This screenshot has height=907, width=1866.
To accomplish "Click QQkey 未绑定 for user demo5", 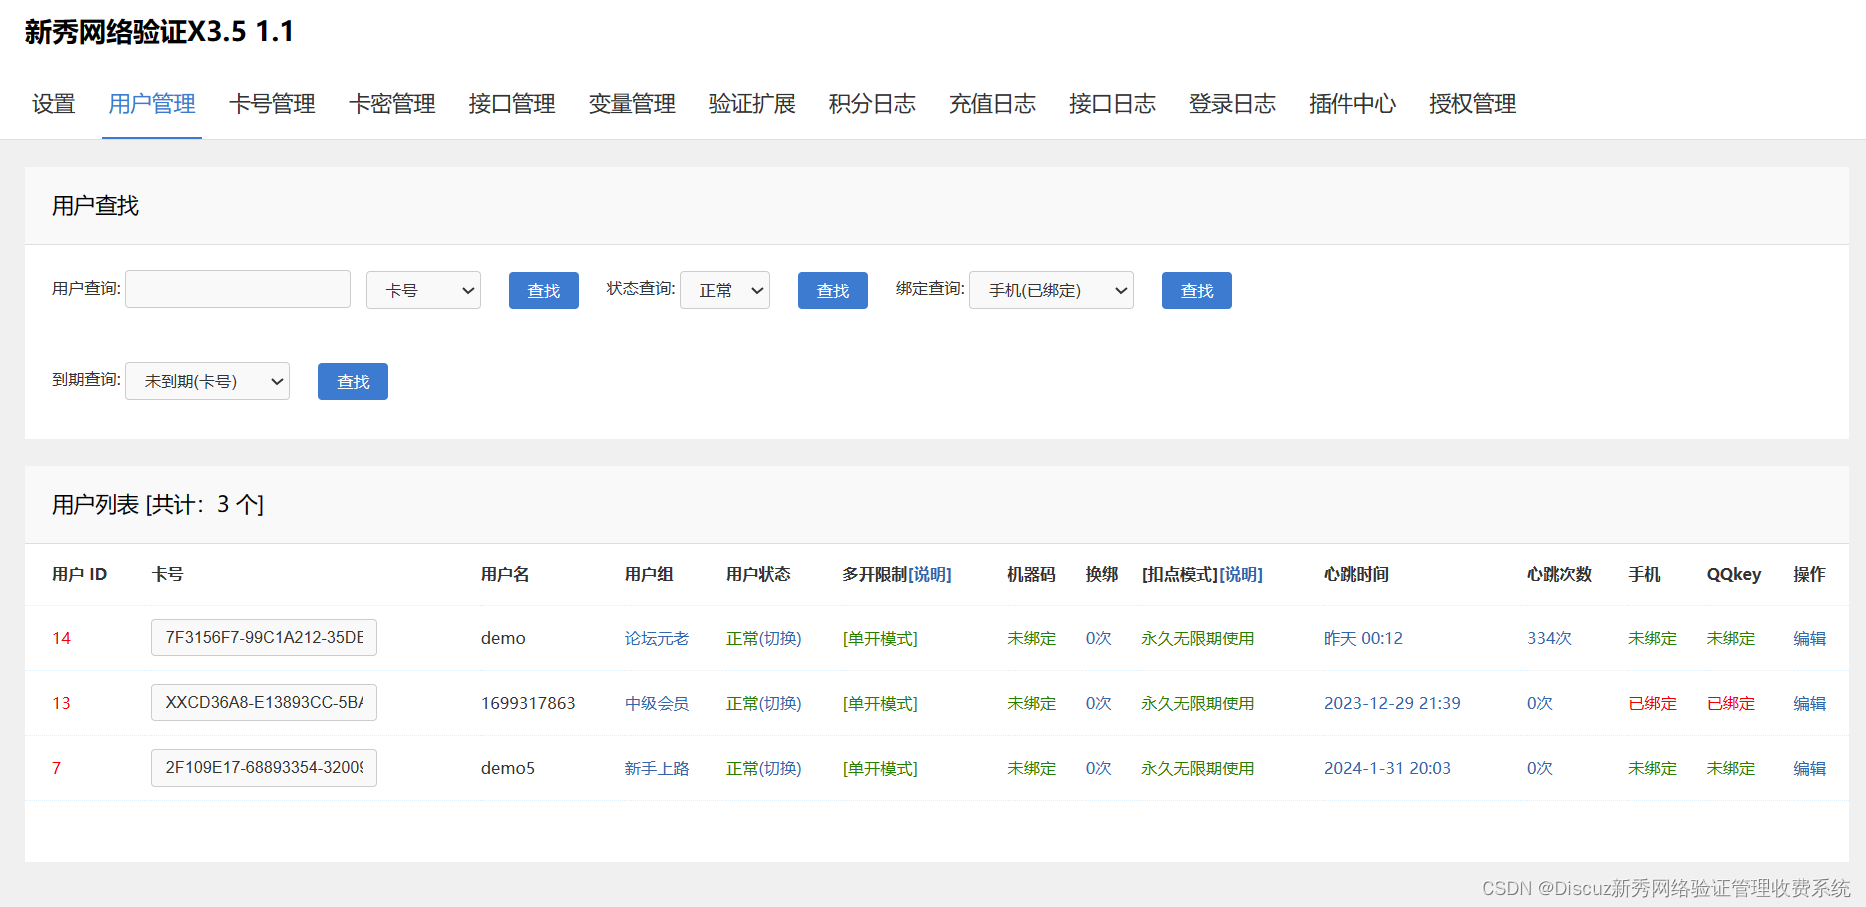I will coord(1731,768).
